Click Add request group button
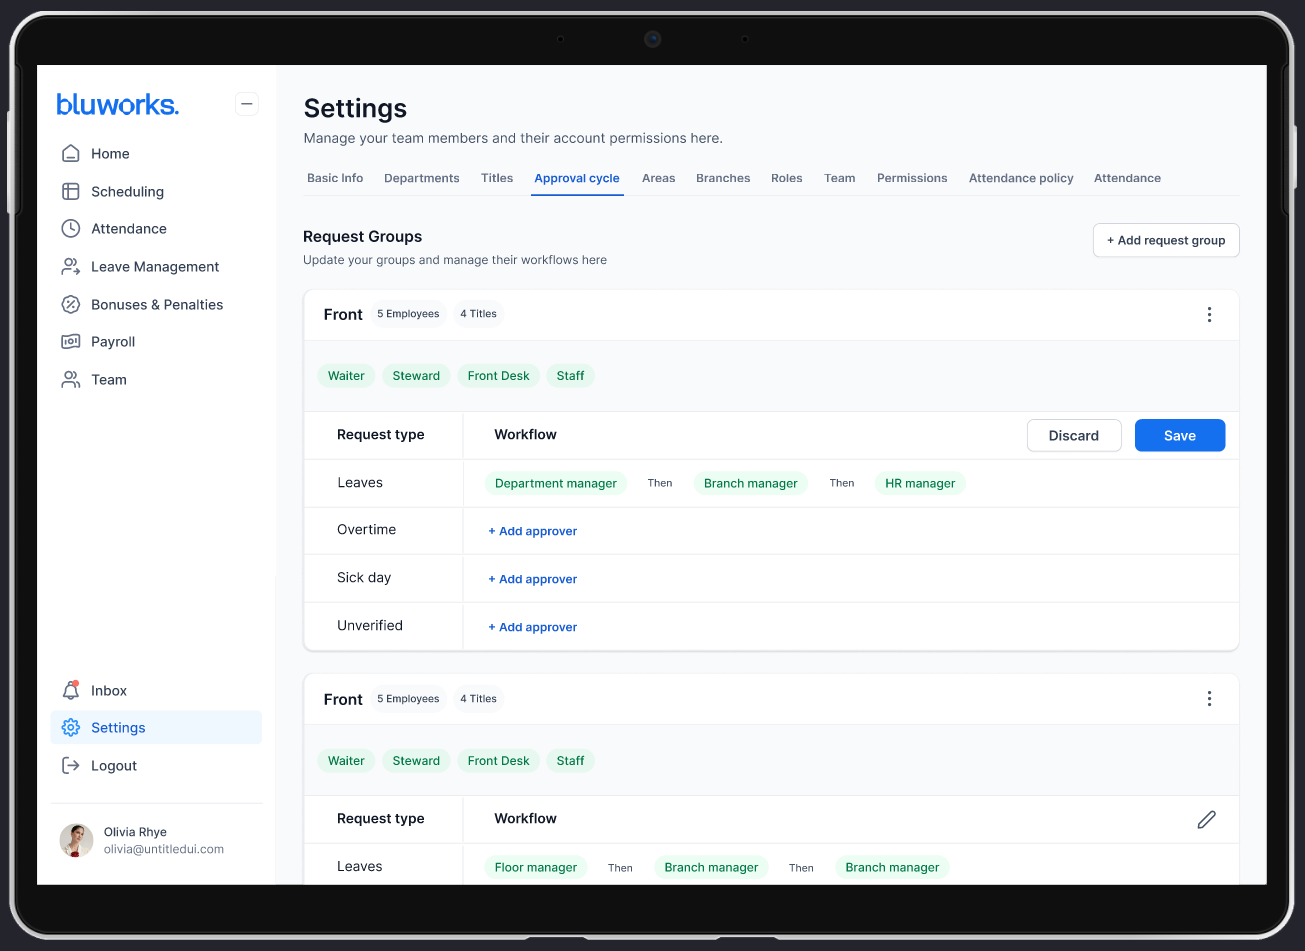This screenshot has height=951, width=1305. tap(1166, 241)
